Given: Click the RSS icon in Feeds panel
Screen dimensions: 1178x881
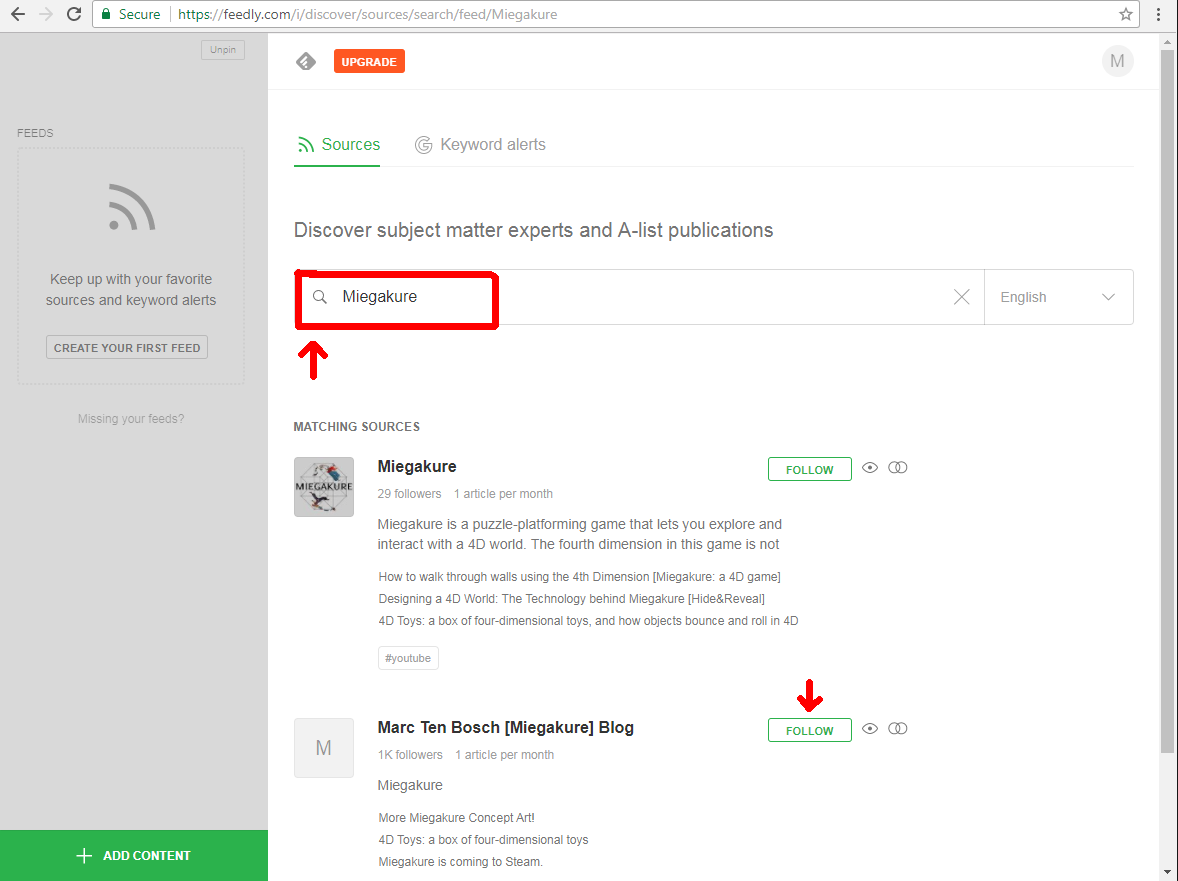Looking at the screenshot, I should point(131,207).
